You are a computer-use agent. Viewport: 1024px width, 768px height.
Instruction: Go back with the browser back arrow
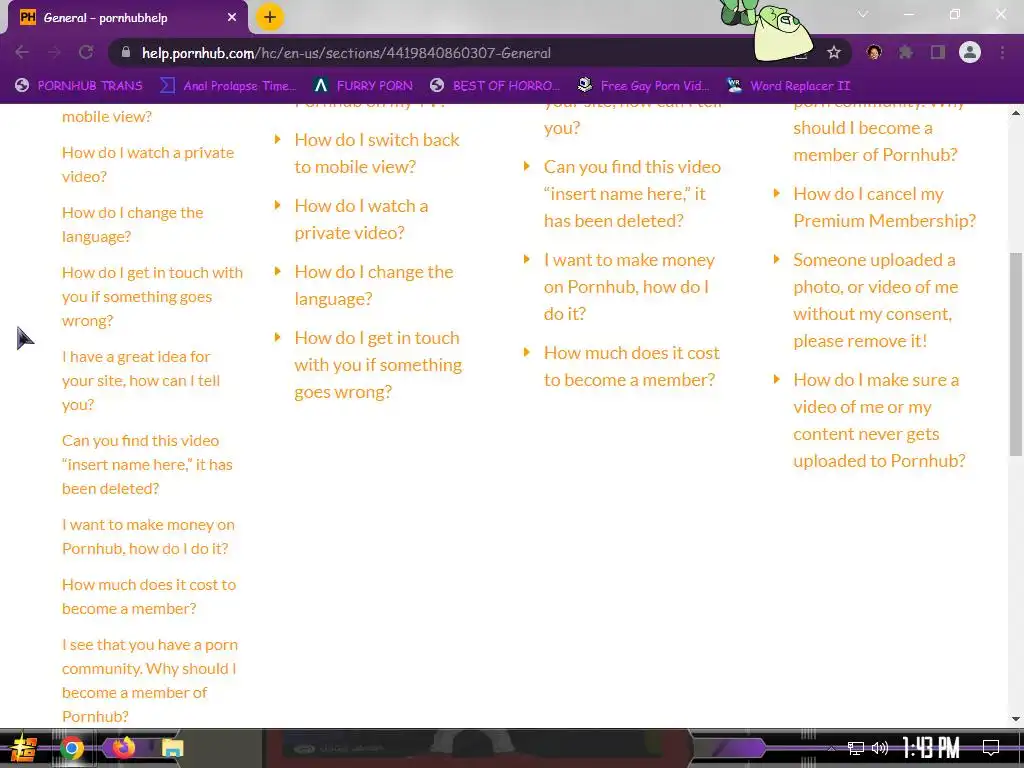click(22, 52)
